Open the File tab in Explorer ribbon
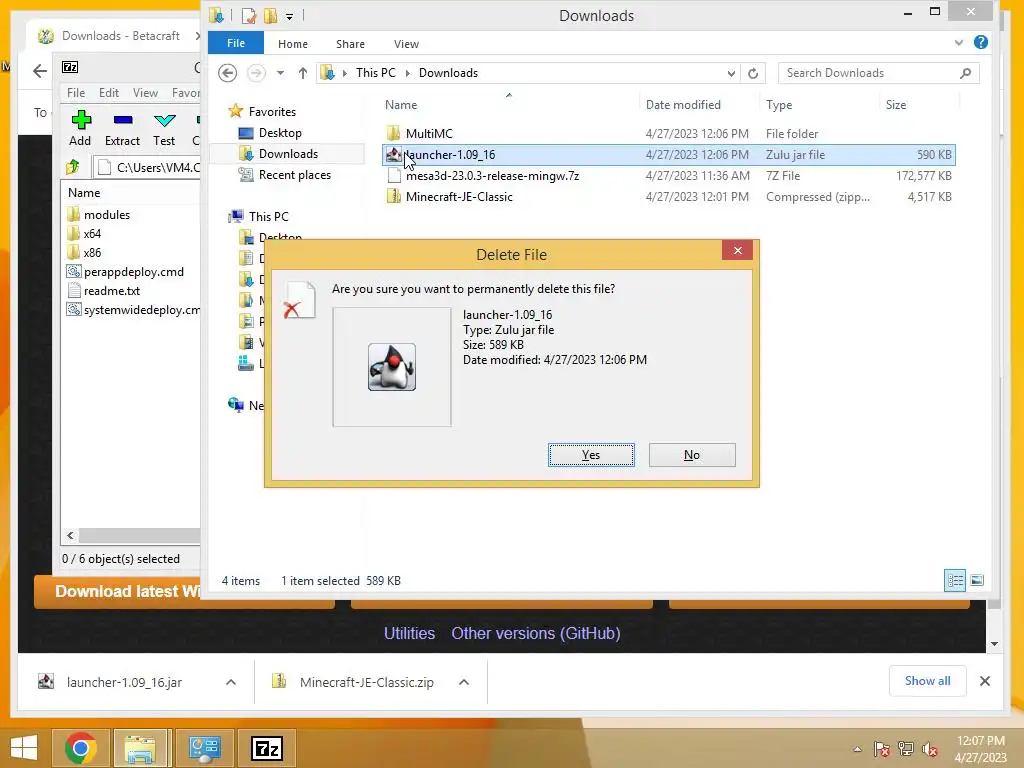1024x768 pixels. pos(236,43)
